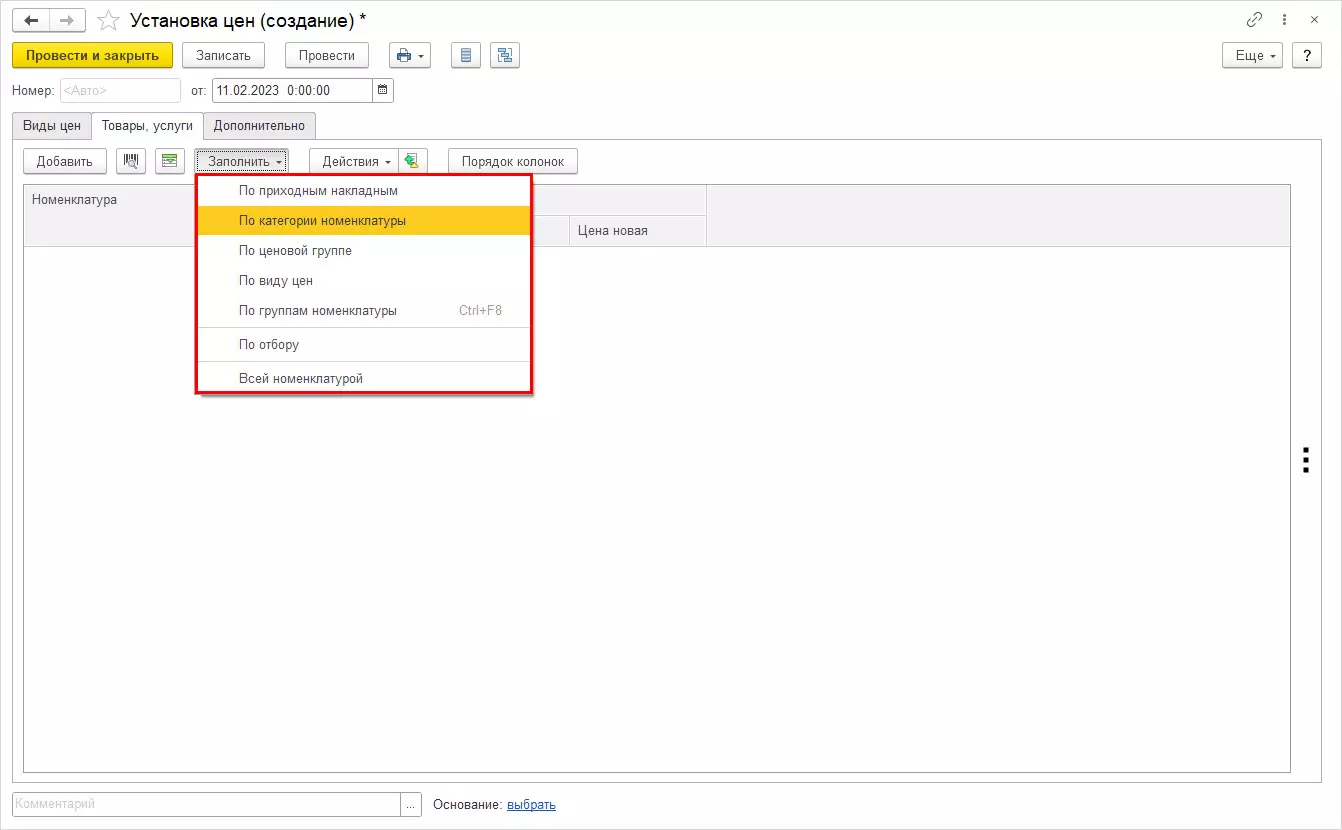Click the Номенклатура column header
1342x830 pixels.
(x=110, y=215)
